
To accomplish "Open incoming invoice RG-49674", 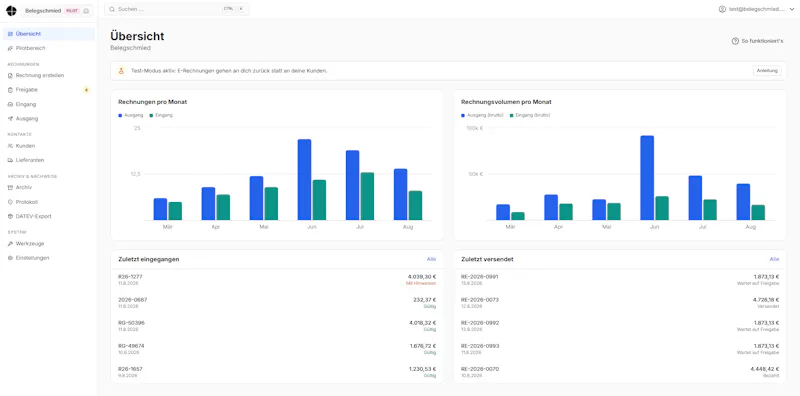I will (x=277, y=349).
